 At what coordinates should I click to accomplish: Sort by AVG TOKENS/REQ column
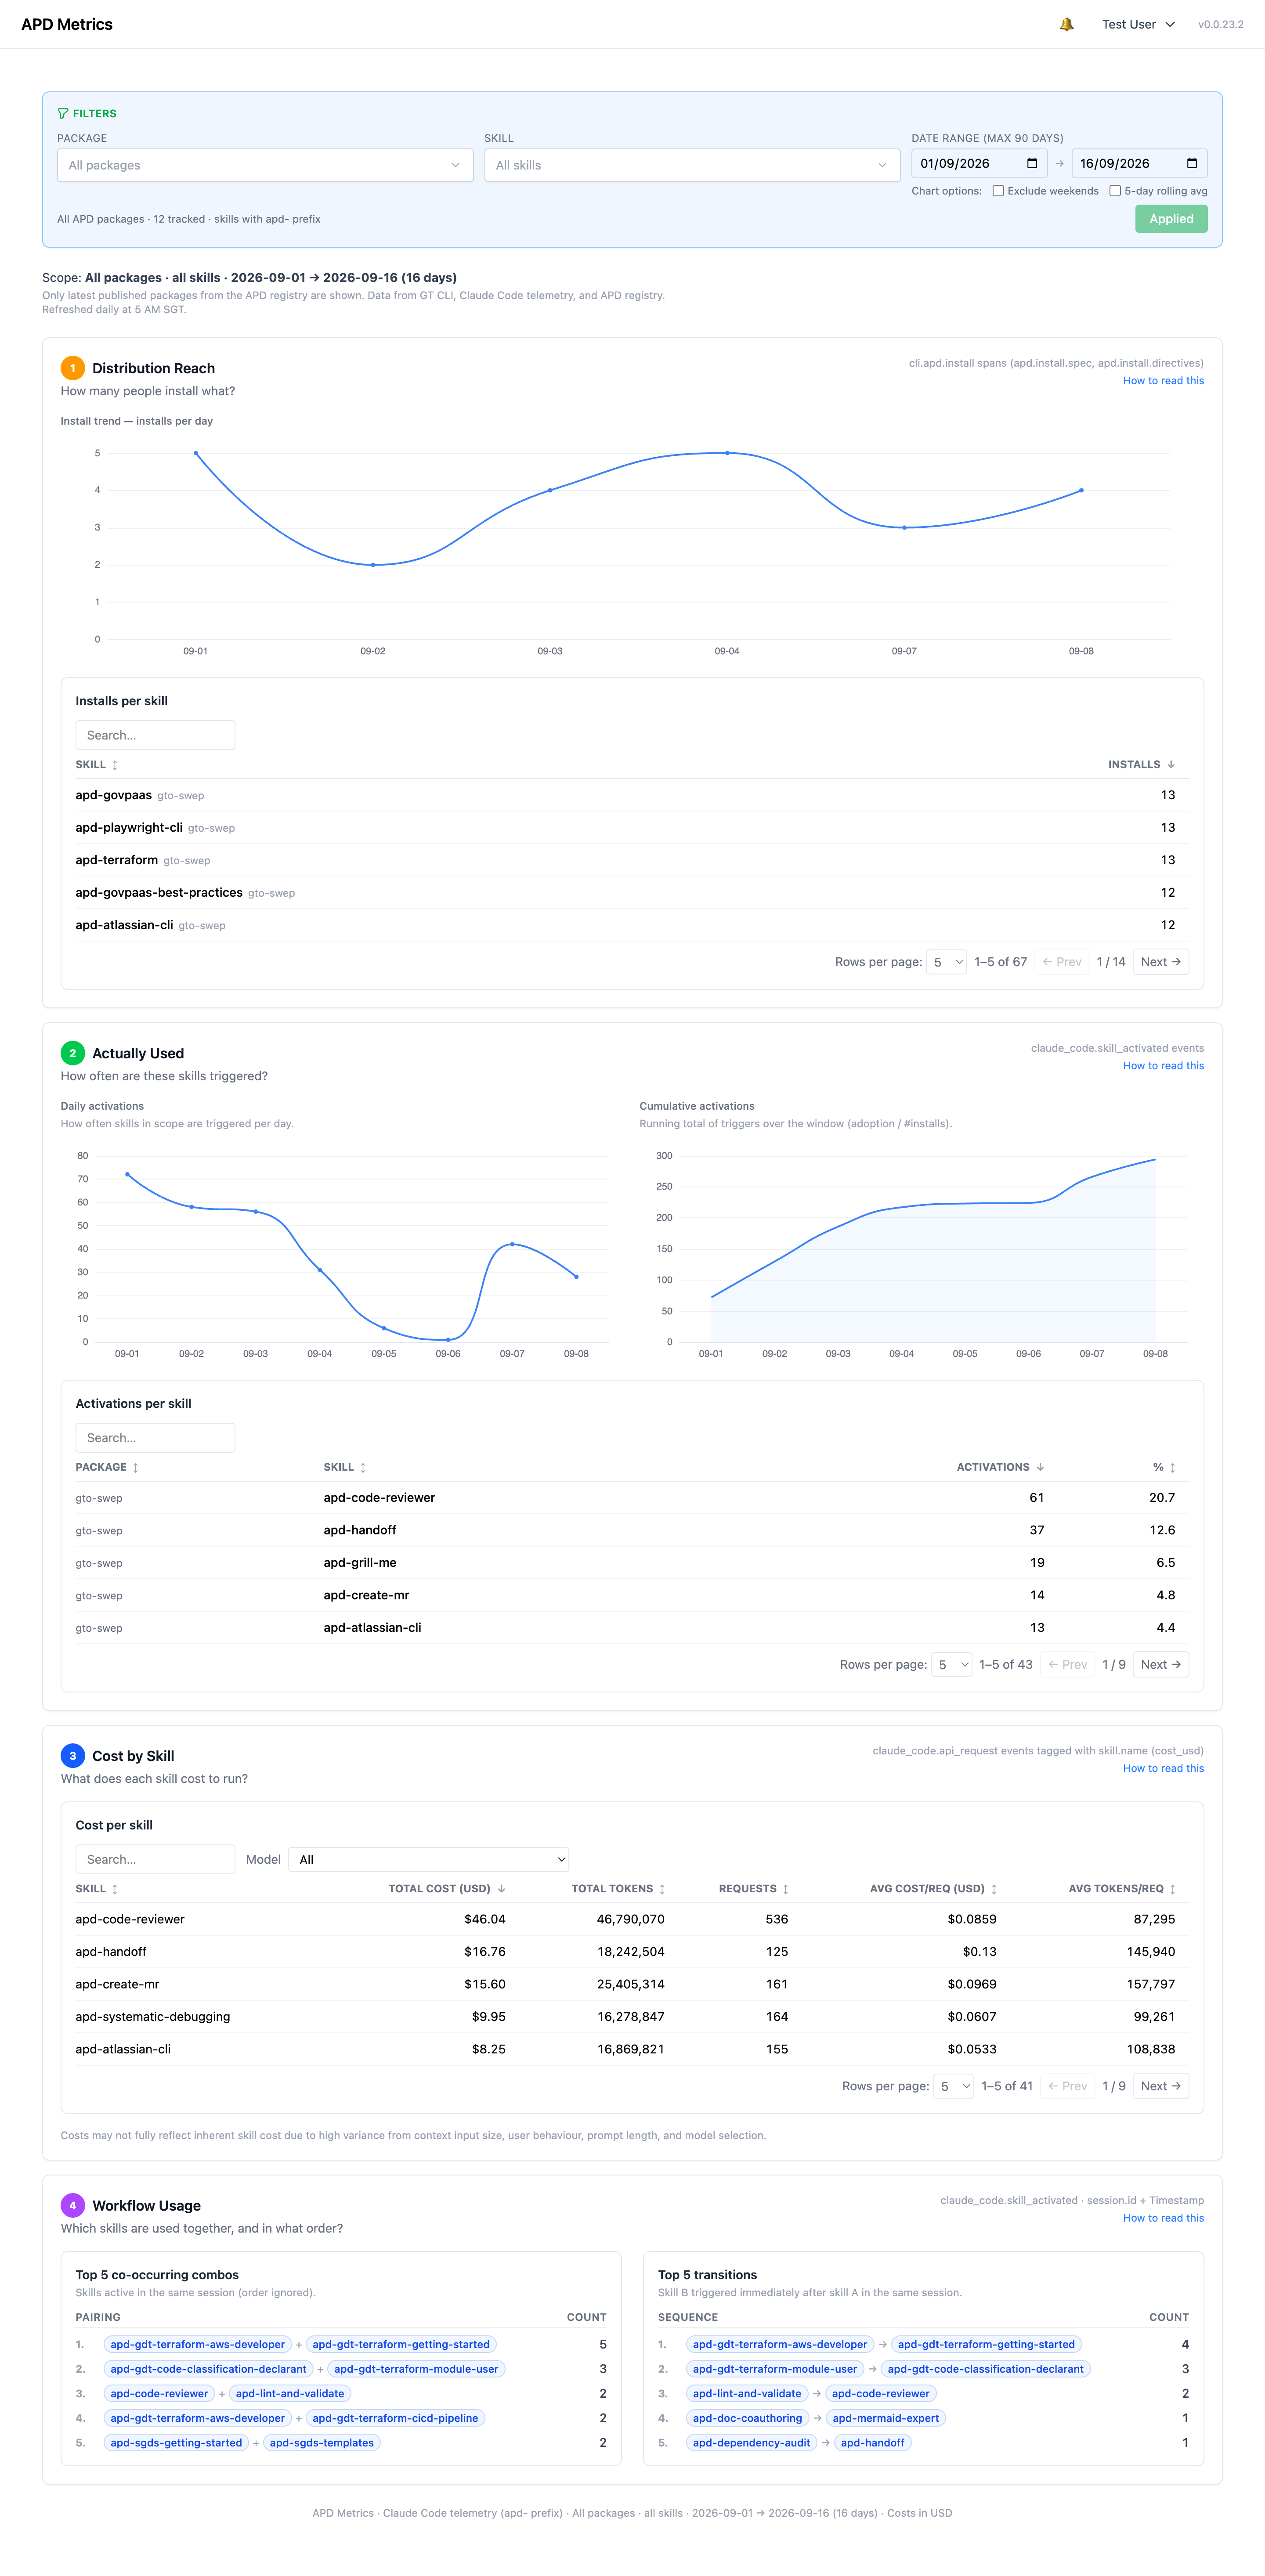click(1122, 1889)
